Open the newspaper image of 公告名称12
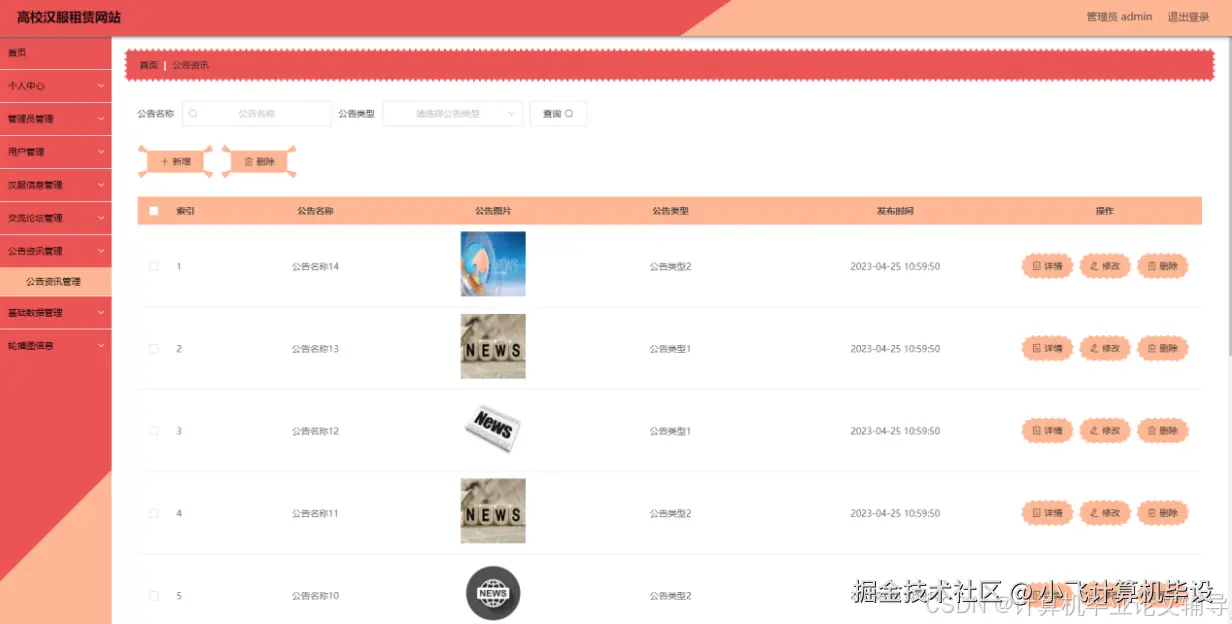 tap(493, 429)
